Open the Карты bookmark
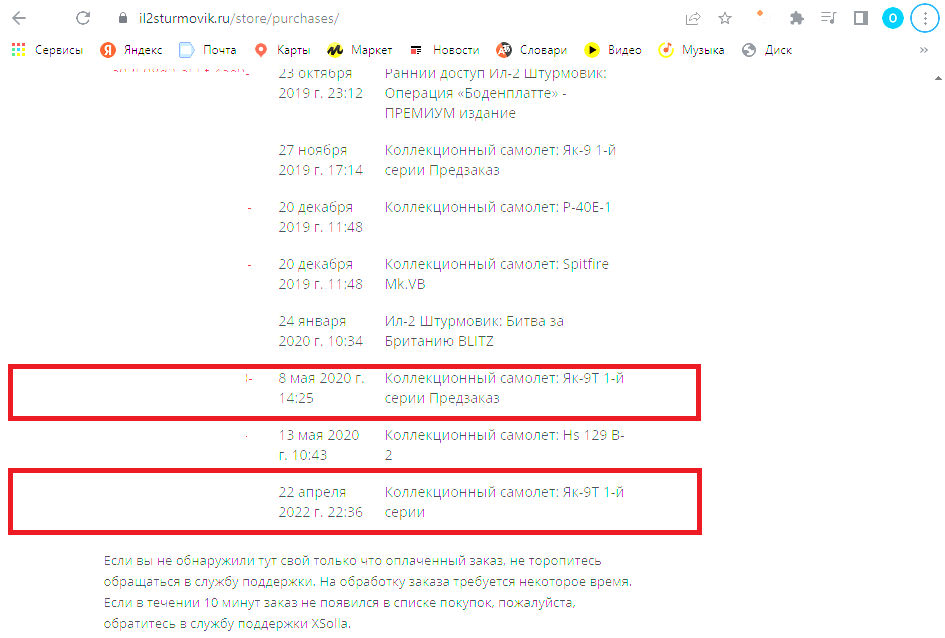Image resolution: width=945 pixels, height=638 pixels. coord(282,50)
